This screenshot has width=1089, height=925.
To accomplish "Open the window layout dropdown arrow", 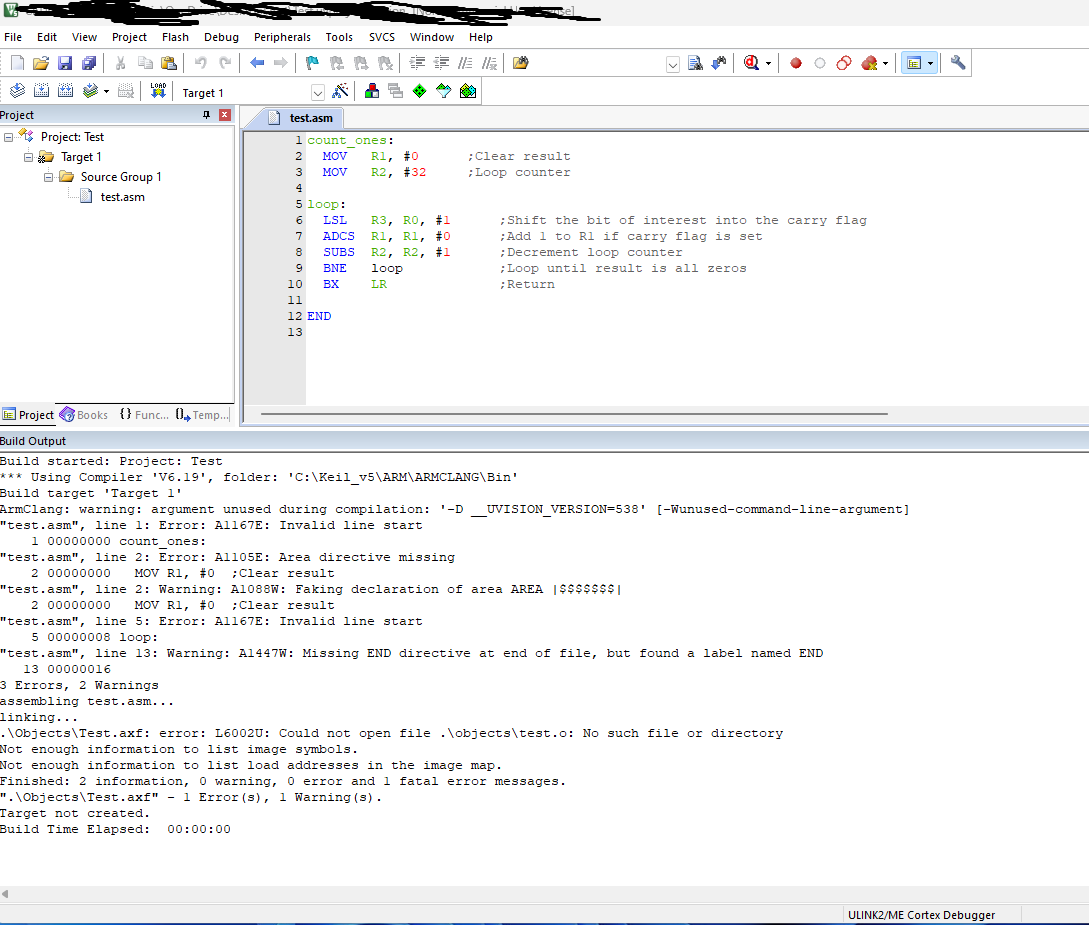I will pos(930,62).
